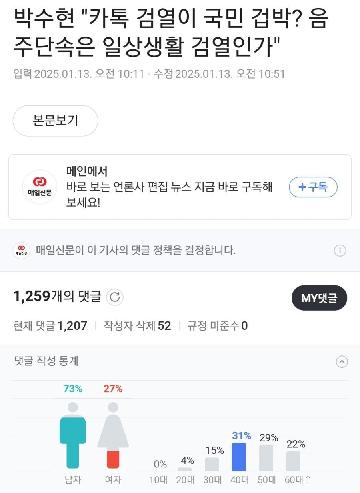Click the 1,259개의 댓글 heading
The height and width of the screenshot is (493, 360).
click(57, 296)
